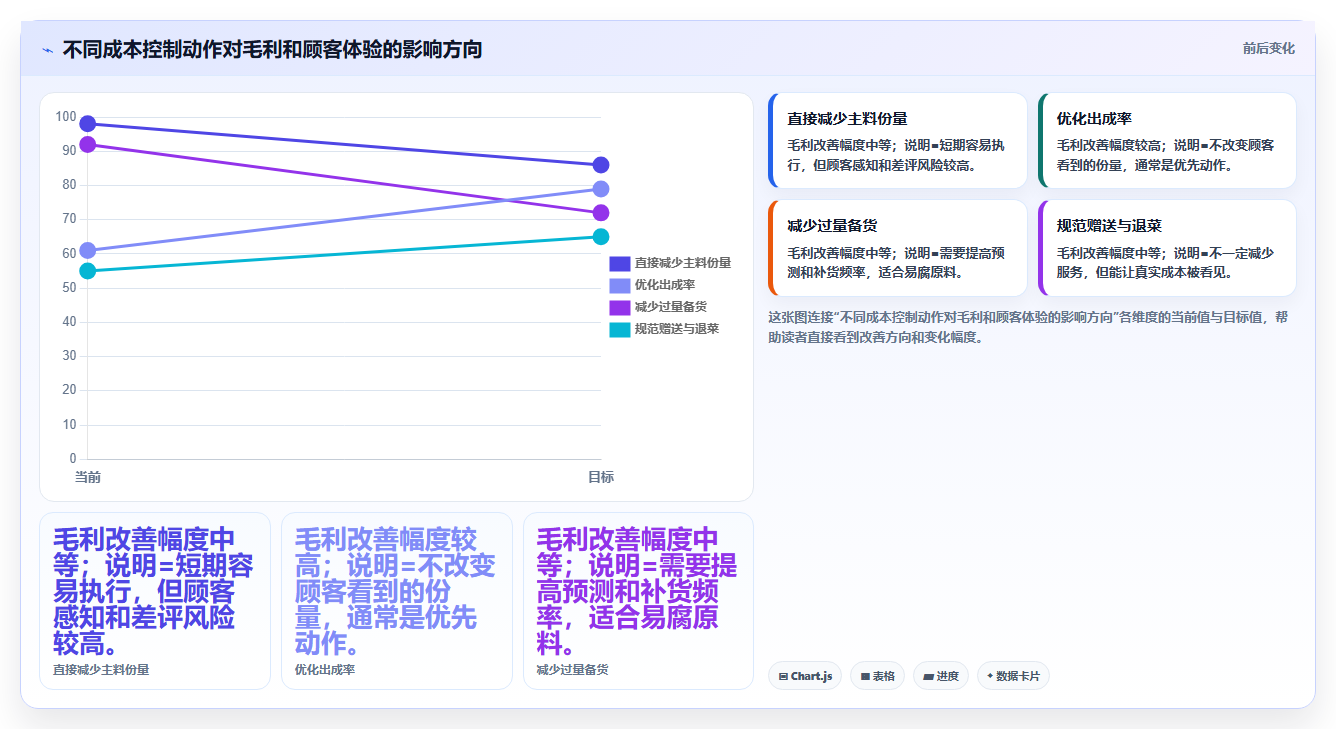Click the 前后变化 badge in the header
The width and height of the screenshot is (1336, 729).
1269,48
